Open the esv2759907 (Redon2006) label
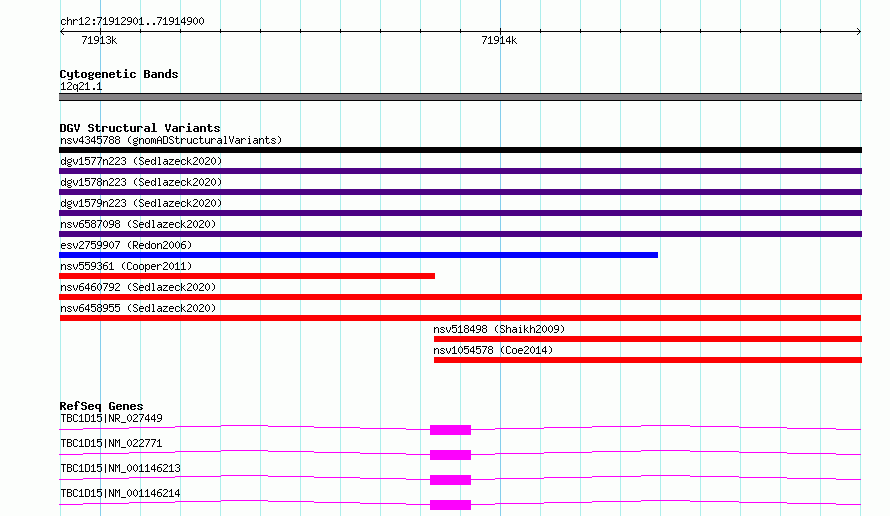Screen dimensions: 890x516 (x=126, y=245)
